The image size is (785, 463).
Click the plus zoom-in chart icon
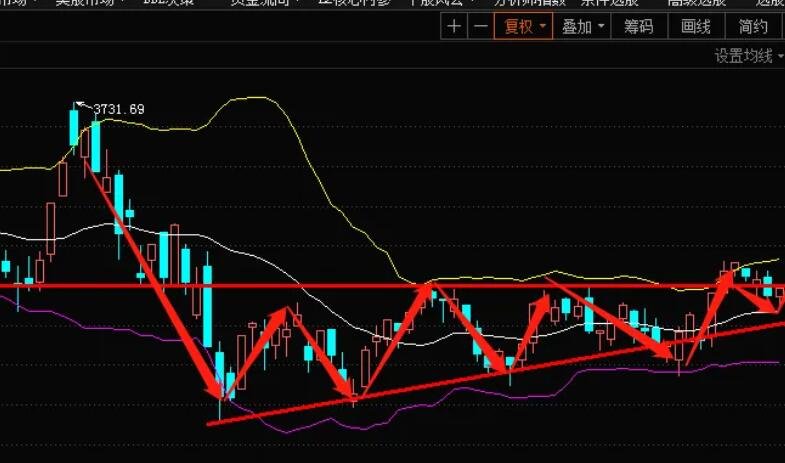click(x=454, y=26)
